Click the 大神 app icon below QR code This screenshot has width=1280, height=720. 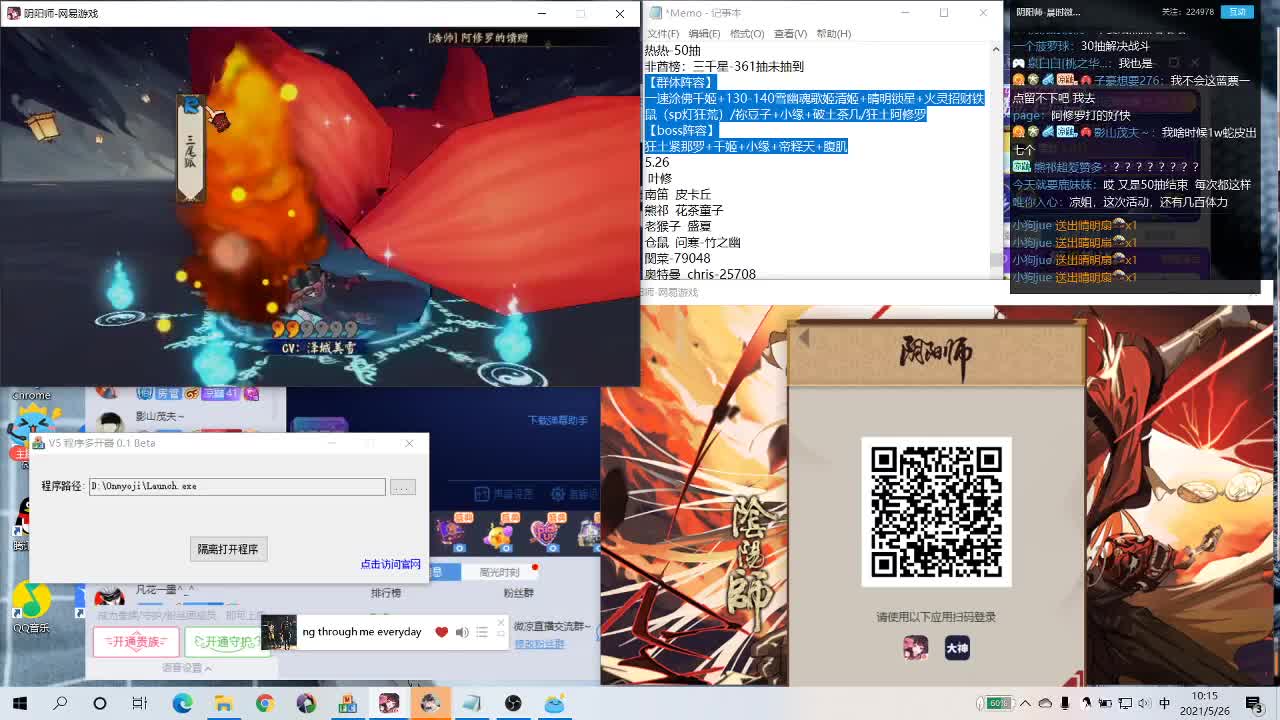point(957,648)
